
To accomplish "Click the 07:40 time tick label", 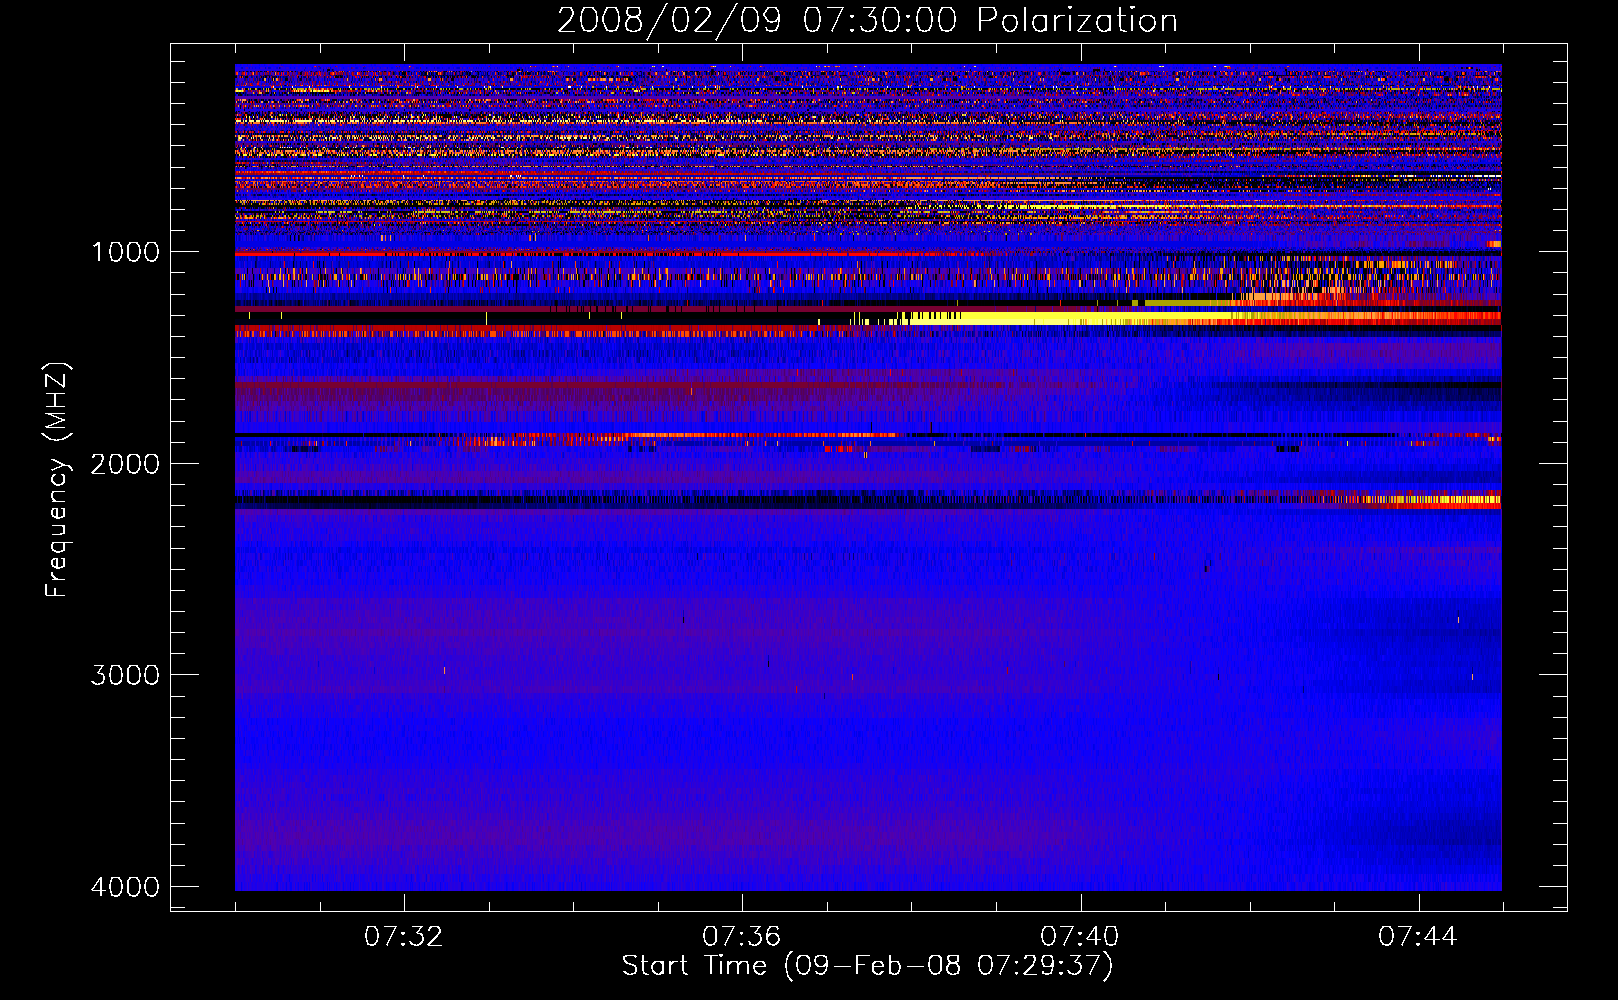I will tap(1080, 937).
